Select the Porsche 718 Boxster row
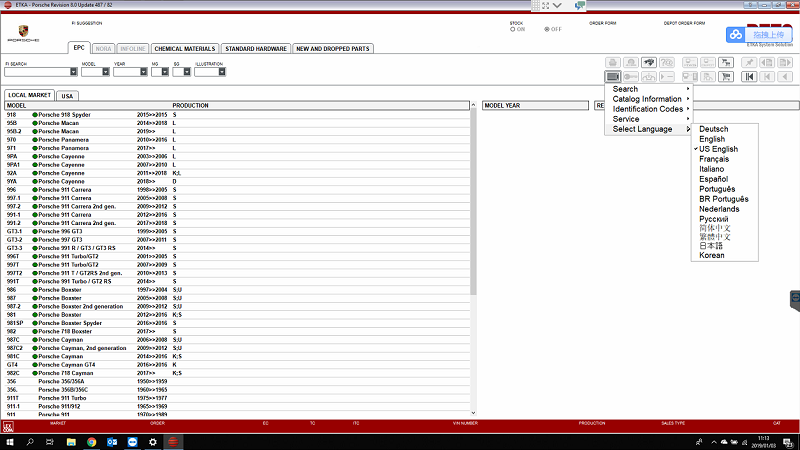The height and width of the screenshot is (450, 800). pos(237,331)
